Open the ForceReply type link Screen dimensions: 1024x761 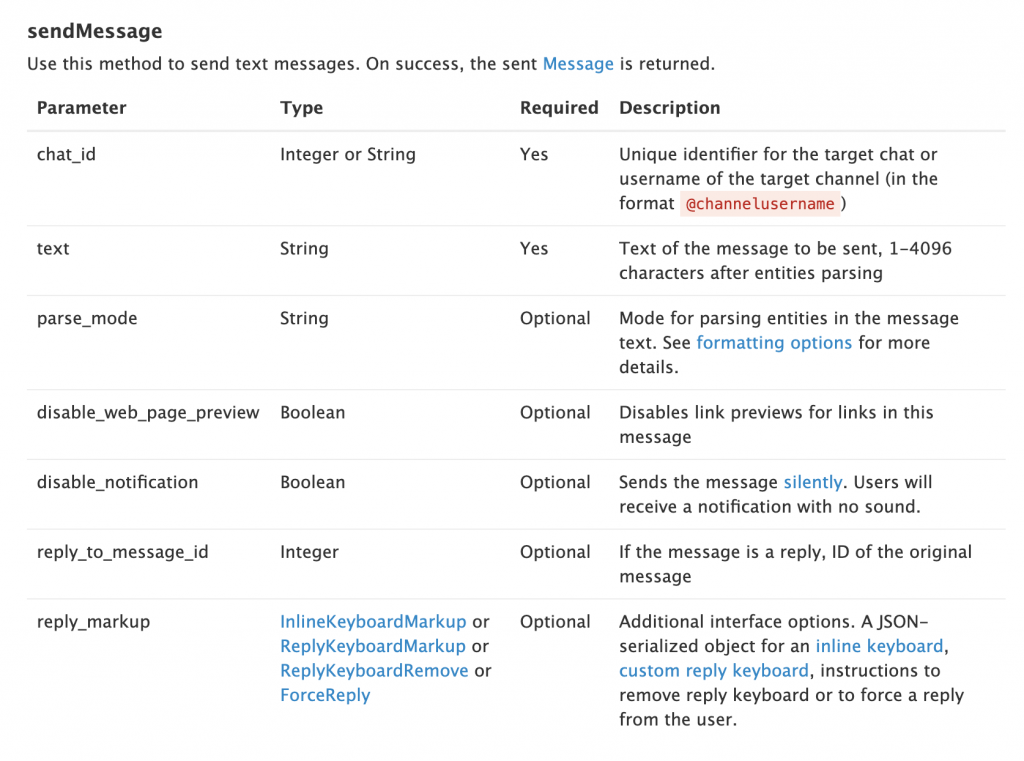[x=325, y=695]
